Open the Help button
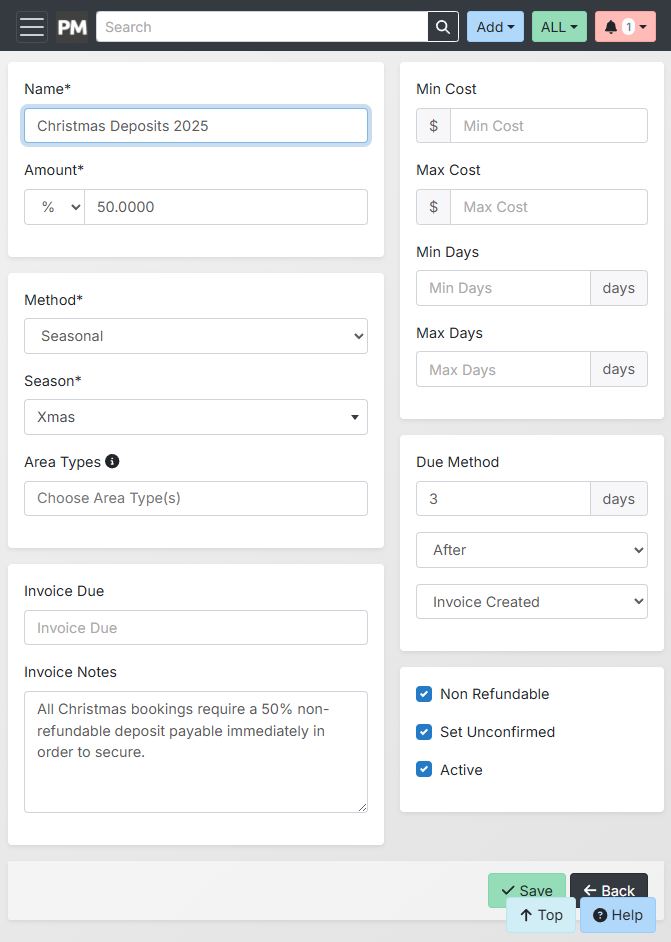This screenshot has width=671, height=942. pyautogui.click(x=617, y=915)
